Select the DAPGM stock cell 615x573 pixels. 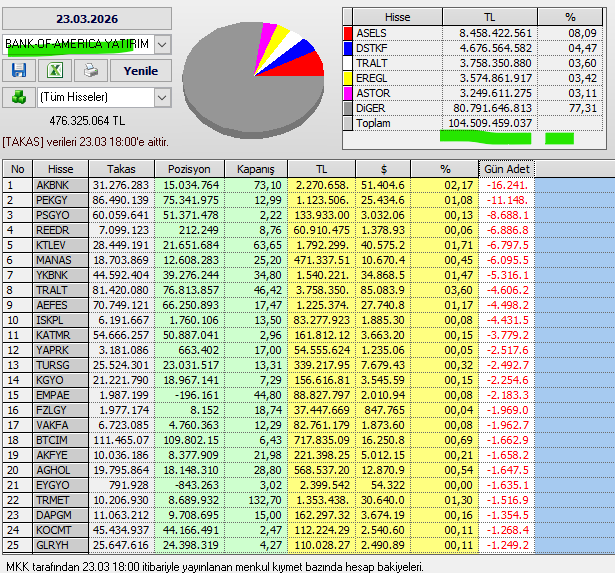[x=61, y=515]
